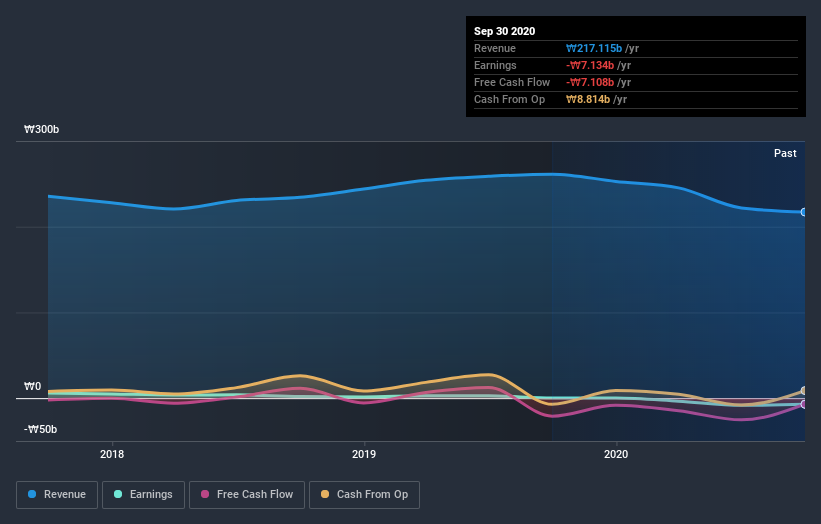The height and width of the screenshot is (524, 821).
Task: Click the -₩7.134b earnings value
Action: (590, 65)
